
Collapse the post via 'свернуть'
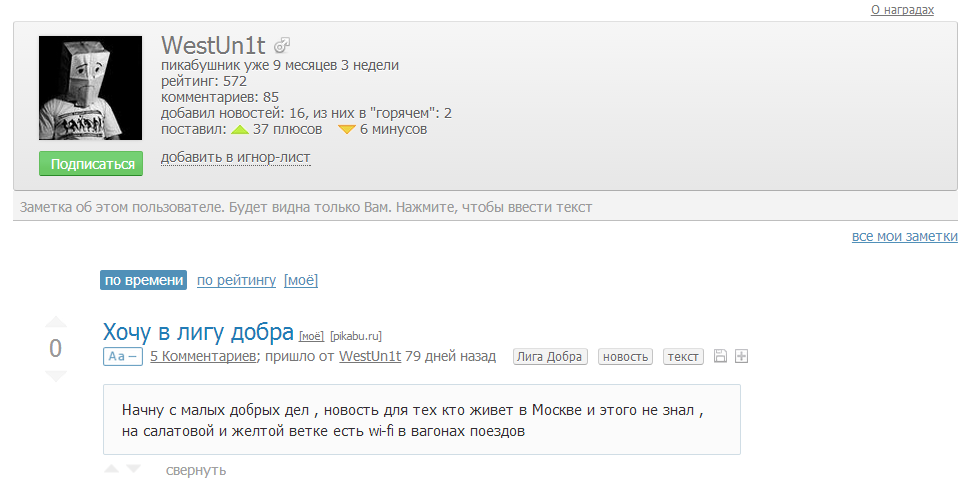coord(196,470)
